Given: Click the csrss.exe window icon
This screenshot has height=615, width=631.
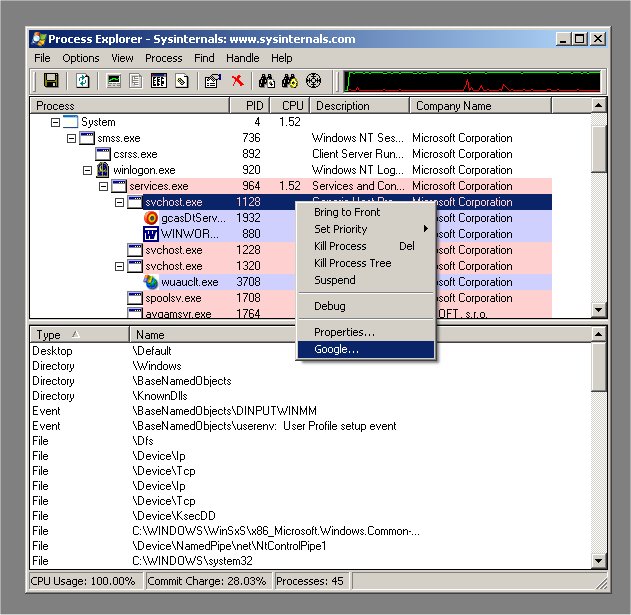Looking at the screenshot, I should (103, 154).
